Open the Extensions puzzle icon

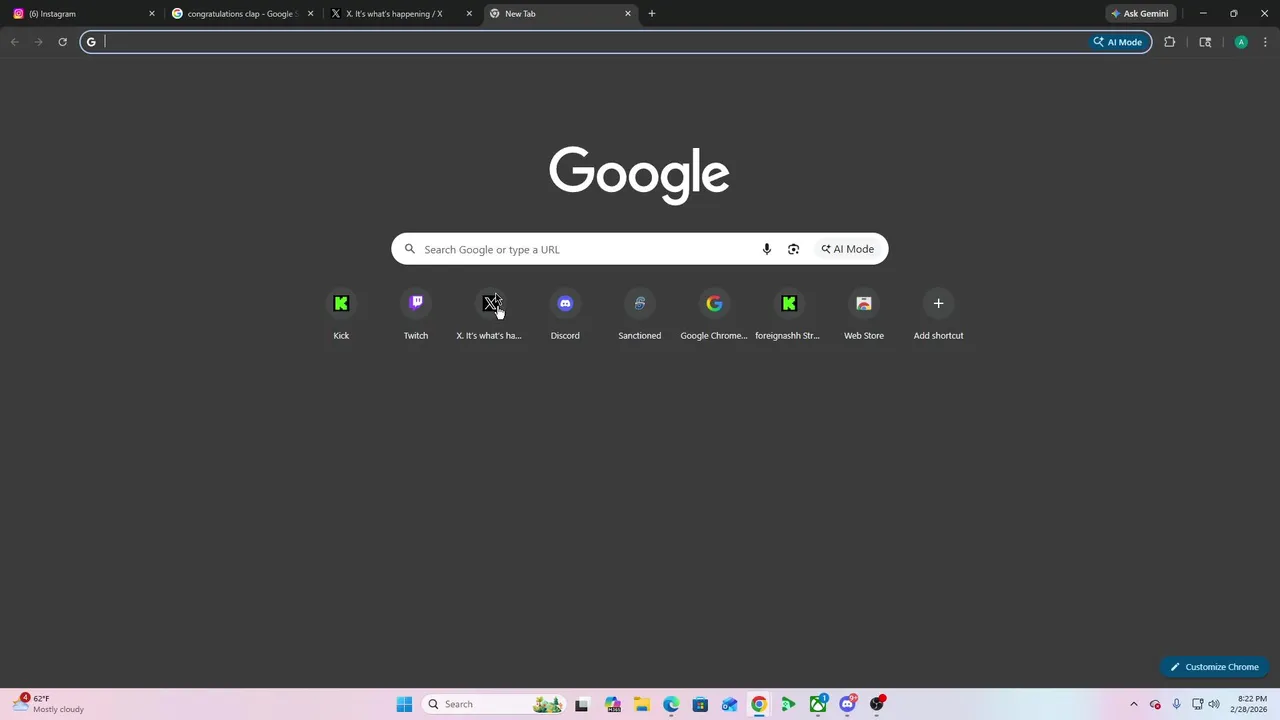tap(1169, 42)
